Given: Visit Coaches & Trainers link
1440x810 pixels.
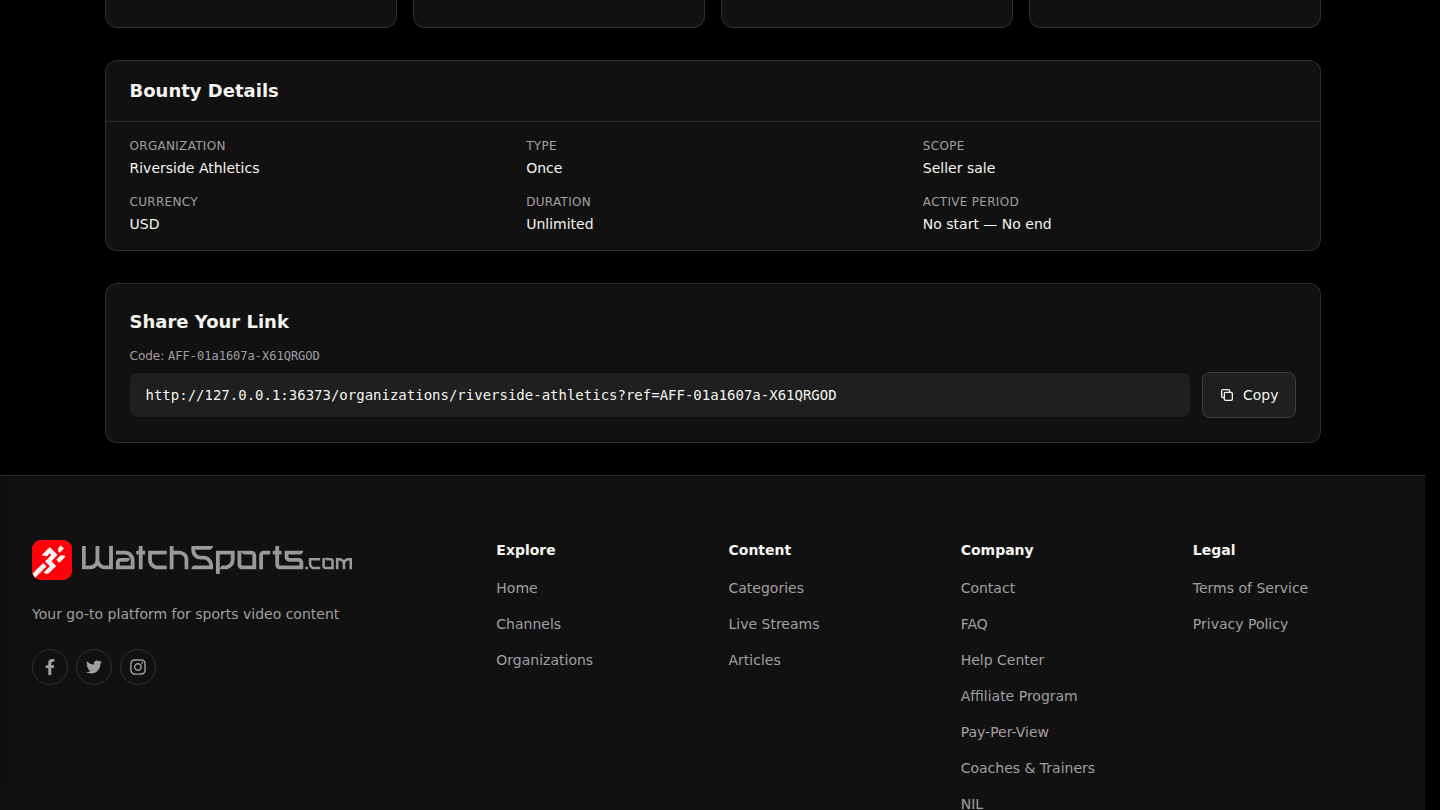Looking at the screenshot, I should (1028, 768).
